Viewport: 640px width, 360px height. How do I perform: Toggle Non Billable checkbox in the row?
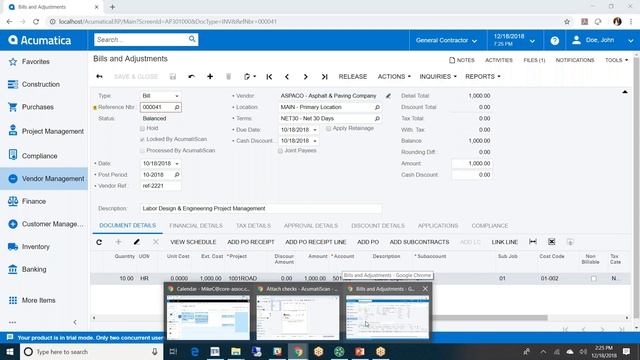593,278
